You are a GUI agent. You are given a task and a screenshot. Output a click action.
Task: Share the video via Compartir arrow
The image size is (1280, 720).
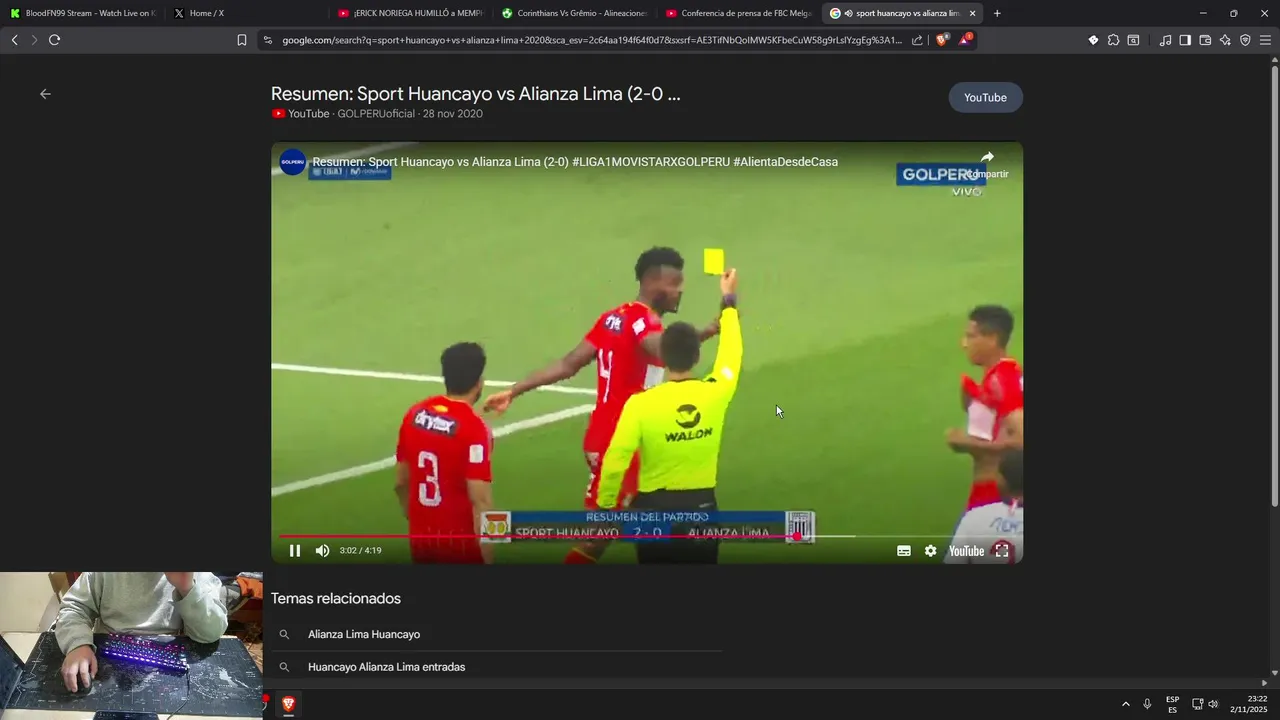point(987,163)
